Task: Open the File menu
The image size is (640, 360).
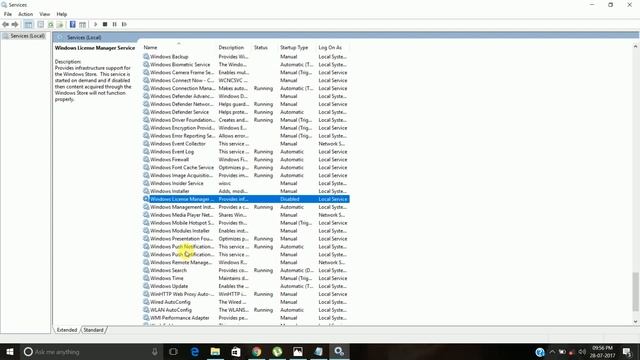Action: pyautogui.click(x=8, y=14)
